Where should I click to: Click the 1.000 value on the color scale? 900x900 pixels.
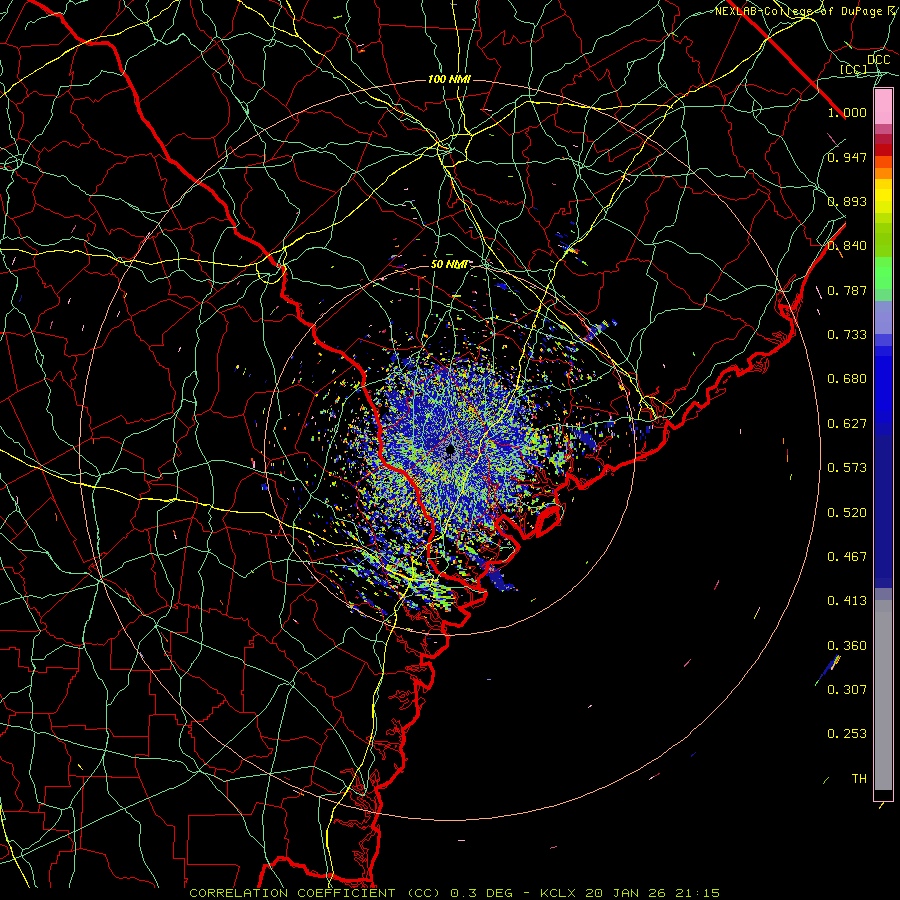847,112
